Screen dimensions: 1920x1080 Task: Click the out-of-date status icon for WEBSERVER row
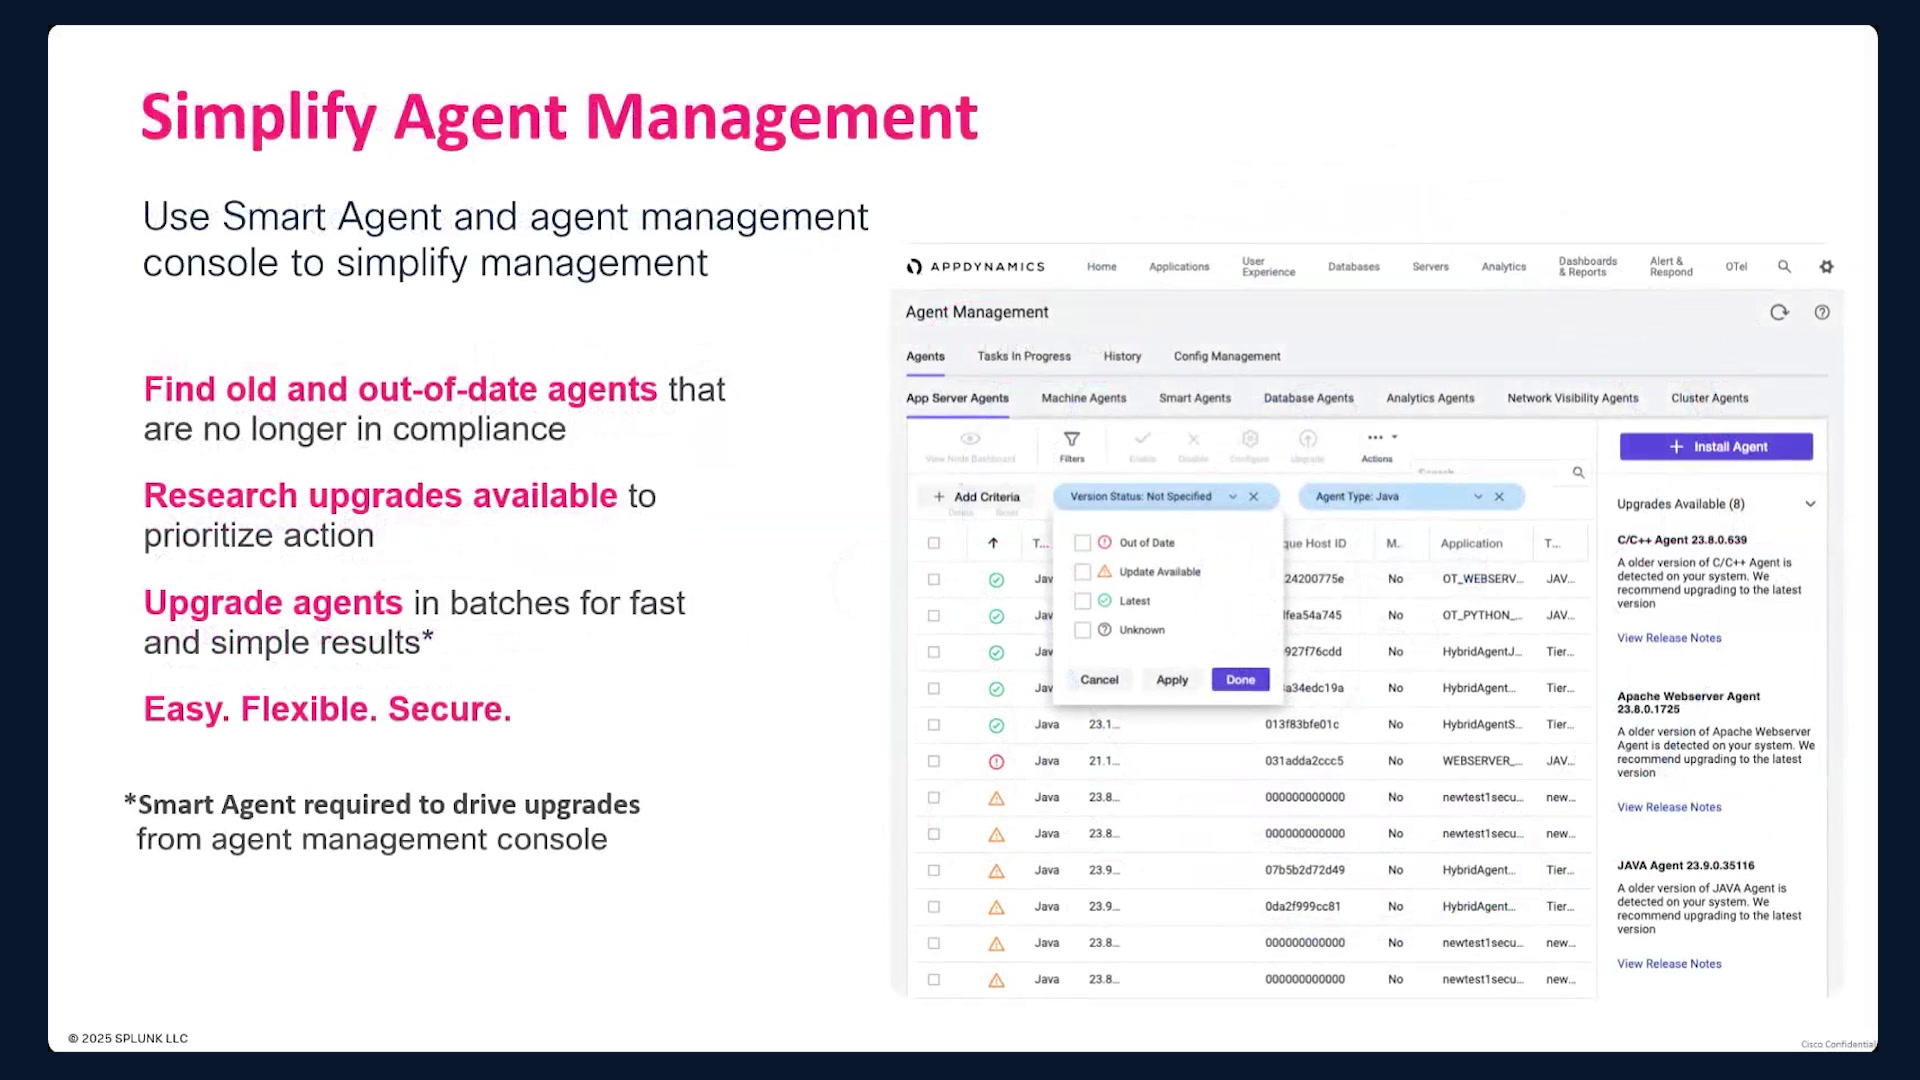[x=996, y=762]
